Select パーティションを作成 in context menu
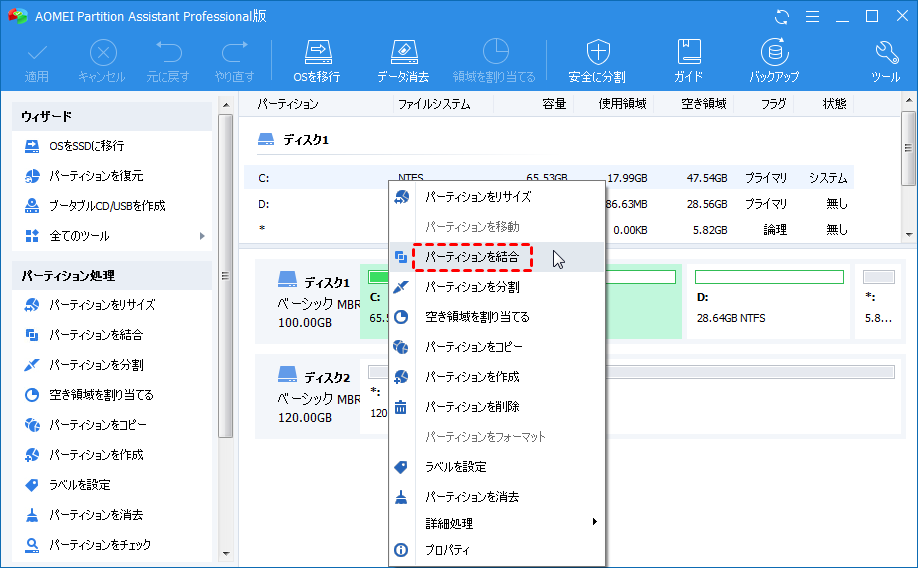918x568 pixels. coord(497,377)
